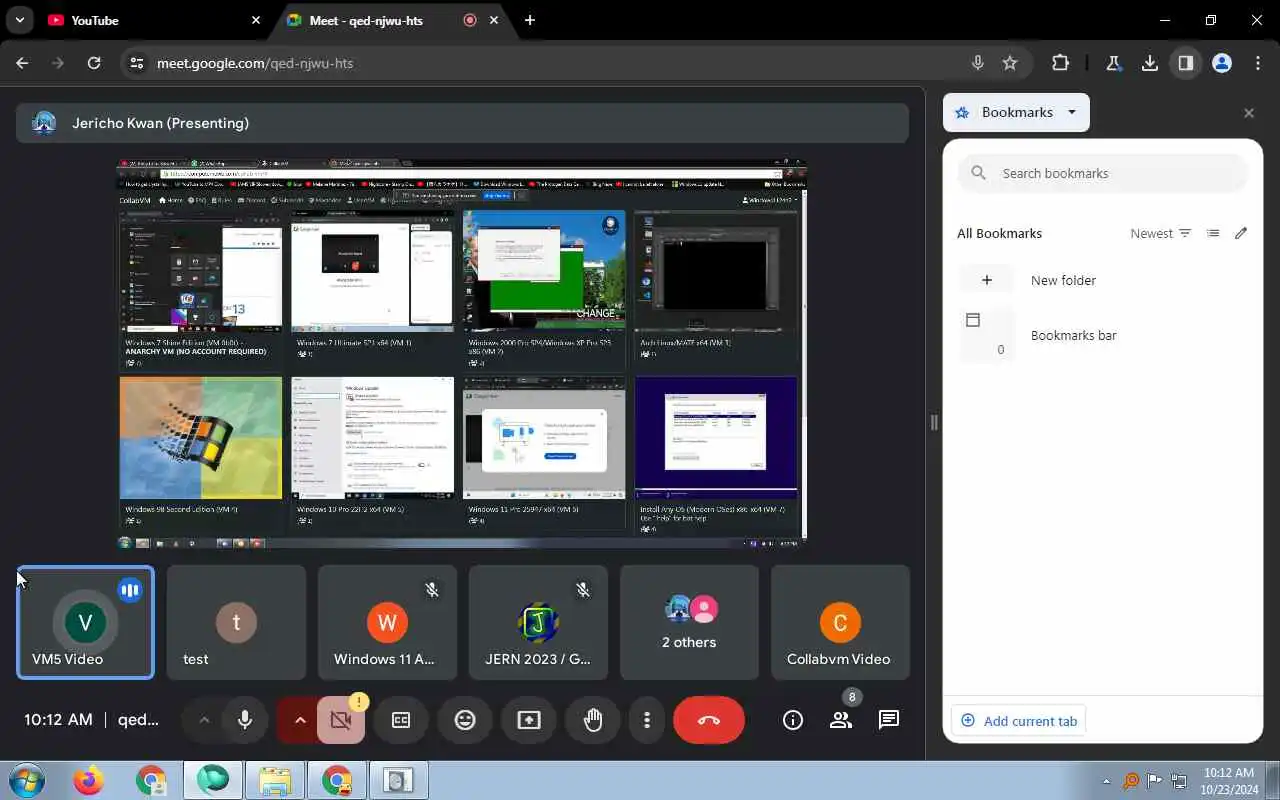Open File Explorer folder on taskbar

275,780
